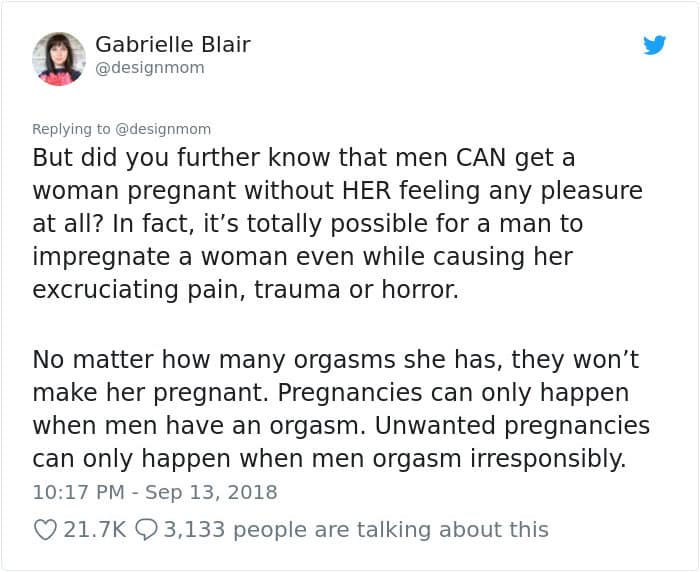Open Gabrielle Blair's profile picture
Screen dimensions: 700x572
tap(58, 59)
